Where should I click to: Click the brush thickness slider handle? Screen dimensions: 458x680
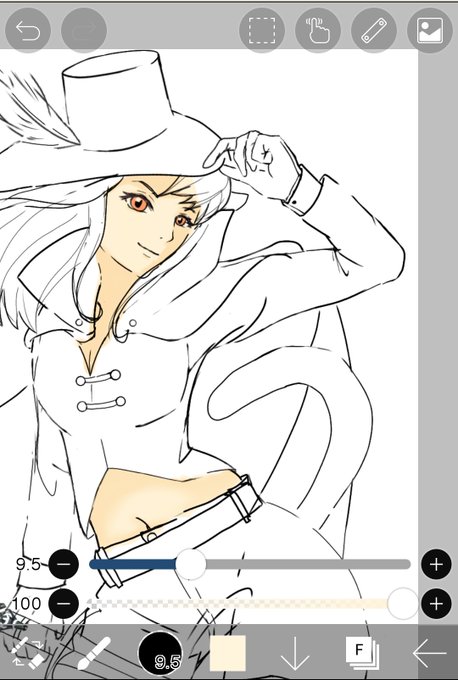191,564
